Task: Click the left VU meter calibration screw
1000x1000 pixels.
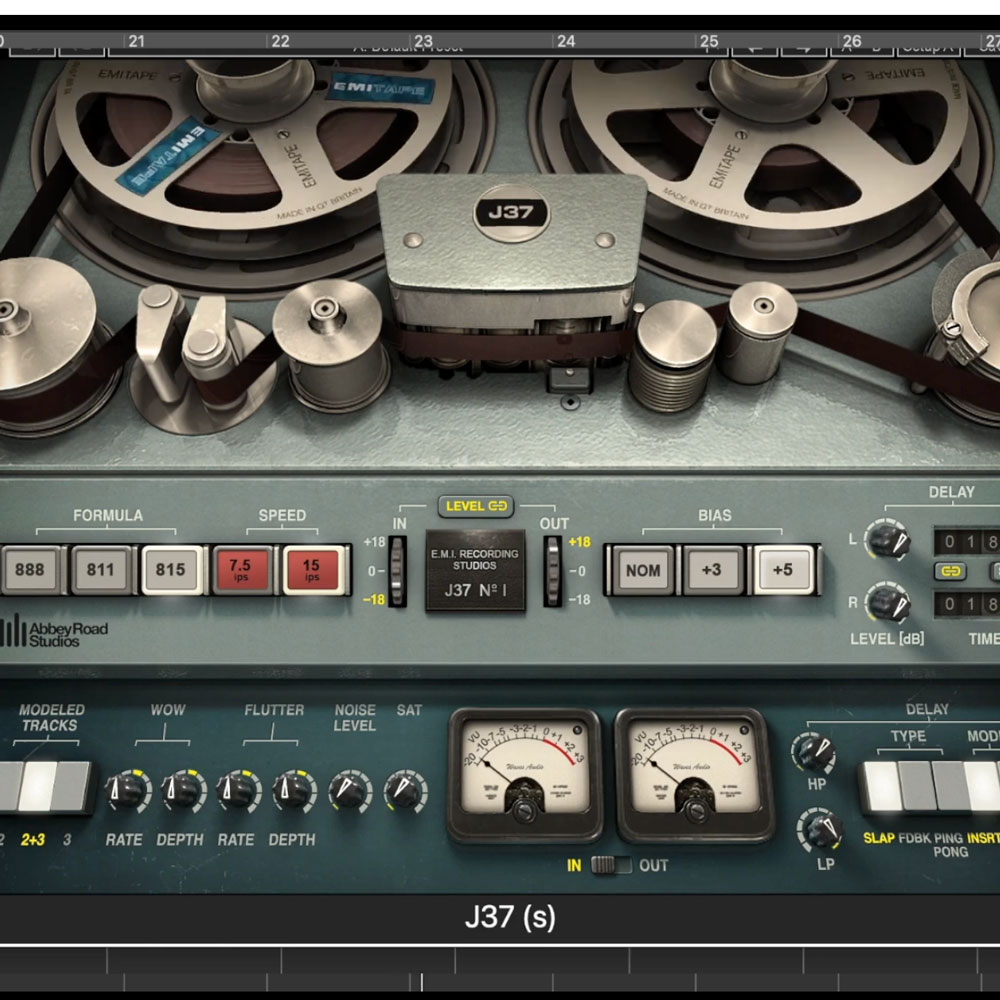Action: tap(524, 809)
